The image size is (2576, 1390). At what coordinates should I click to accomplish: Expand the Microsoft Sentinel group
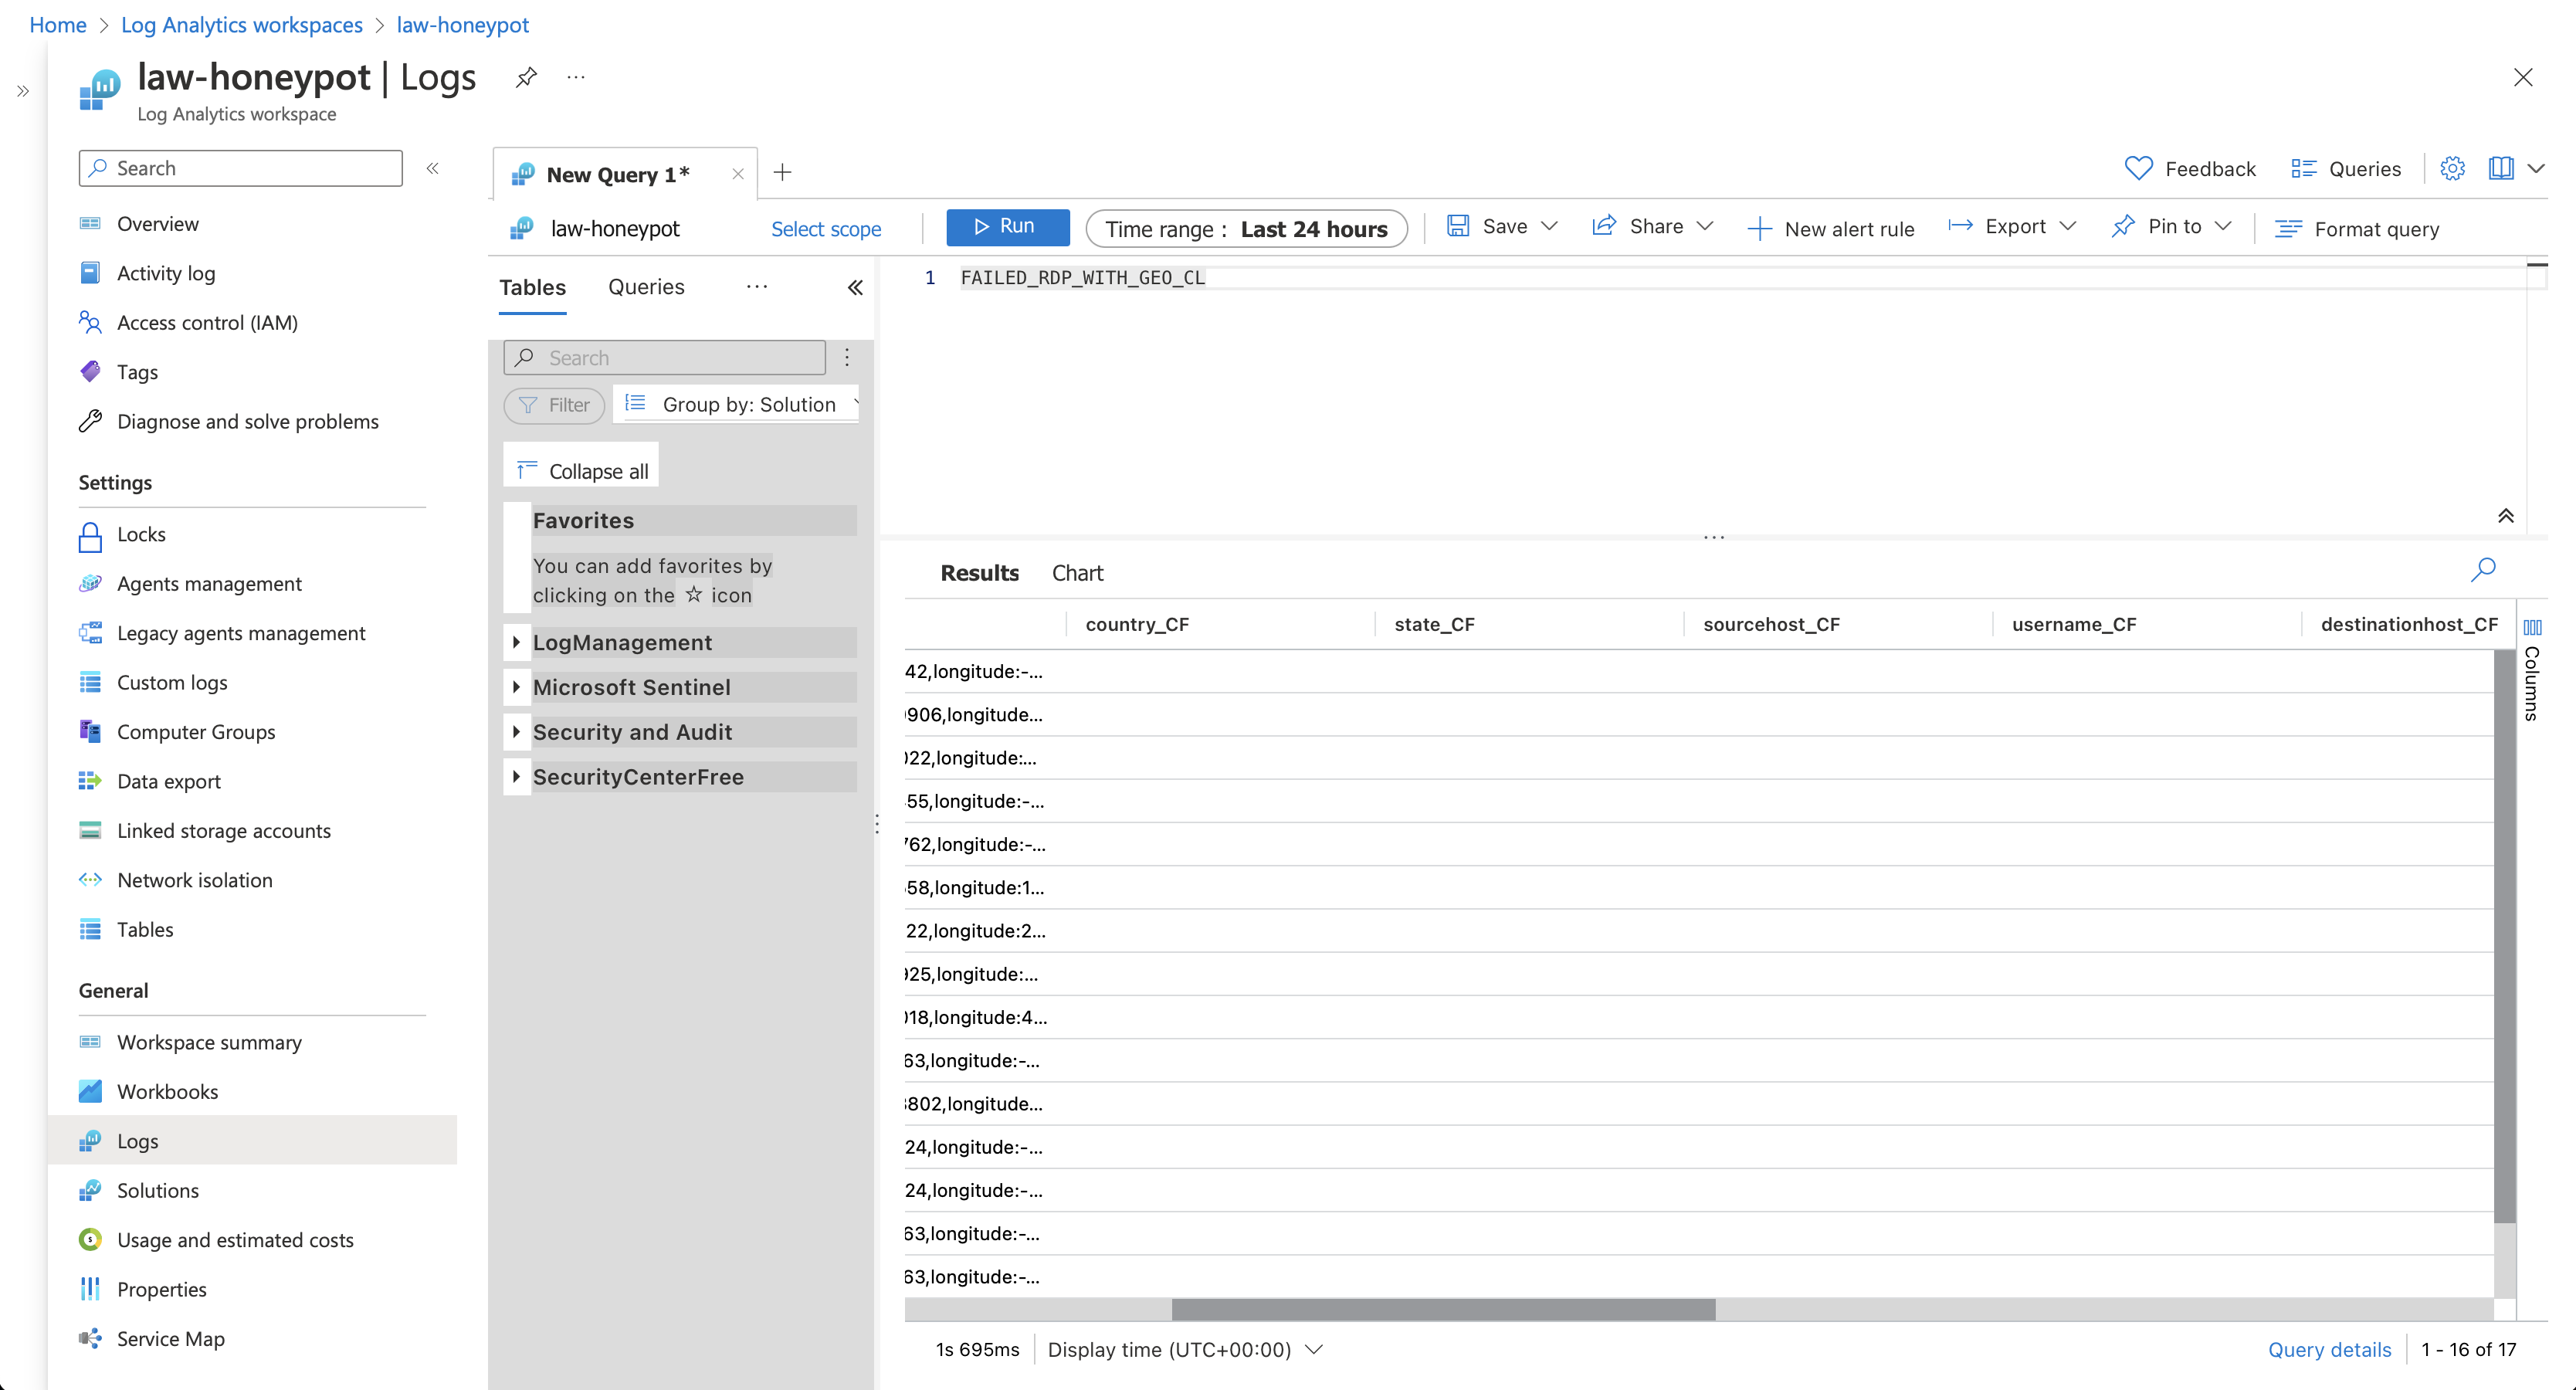click(x=516, y=687)
